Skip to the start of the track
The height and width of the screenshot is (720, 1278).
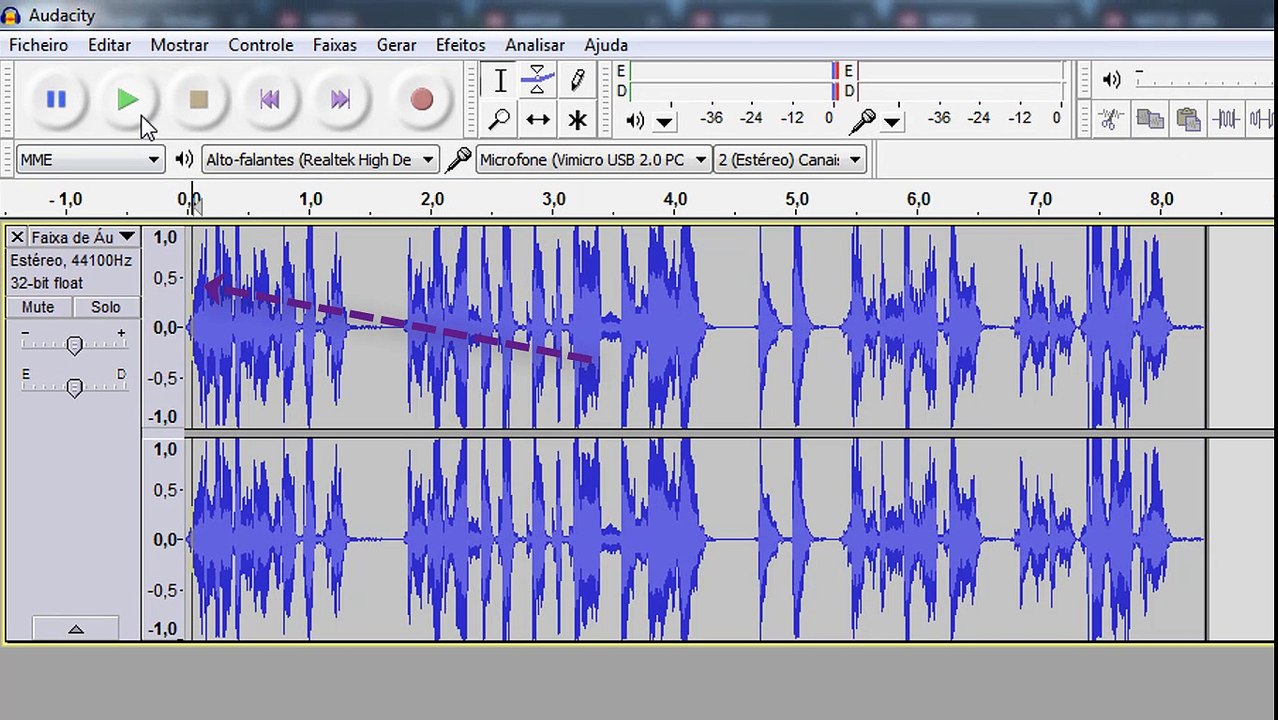pos(269,99)
